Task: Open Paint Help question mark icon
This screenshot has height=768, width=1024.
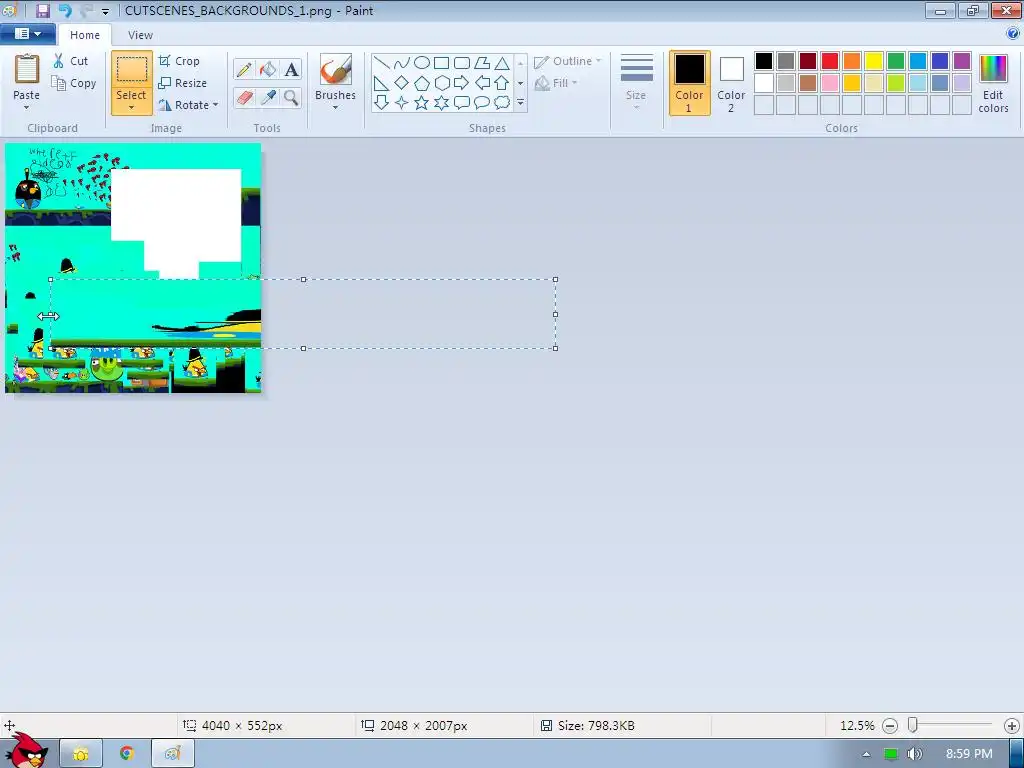Action: pyautogui.click(x=1013, y=34)
